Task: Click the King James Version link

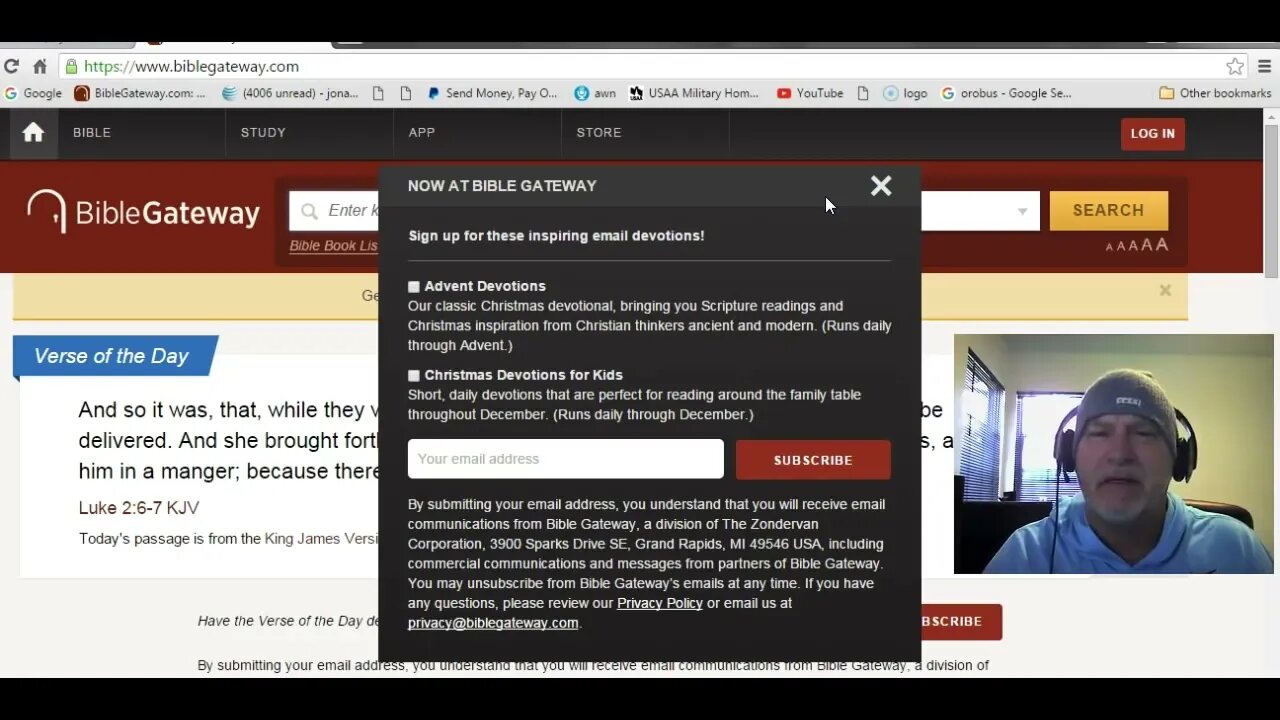Action: point(322,539)
